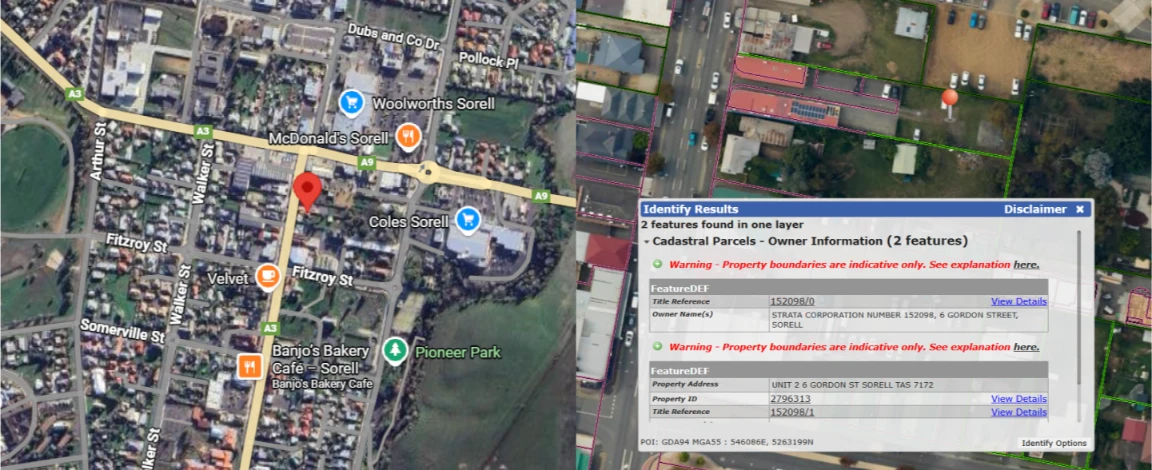Open title reference link 152098/0

tap(792, 301)
